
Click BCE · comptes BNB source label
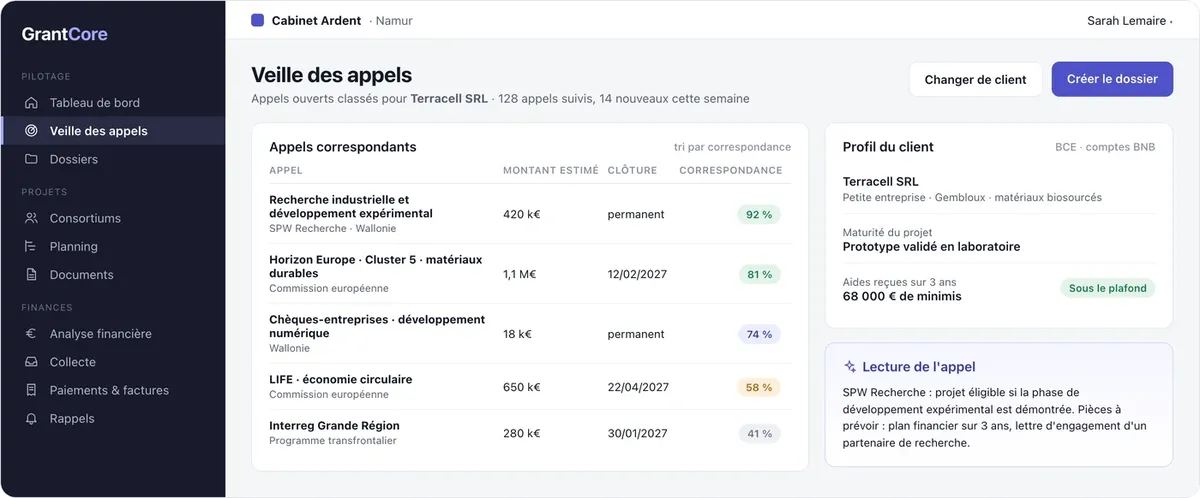1105,147
